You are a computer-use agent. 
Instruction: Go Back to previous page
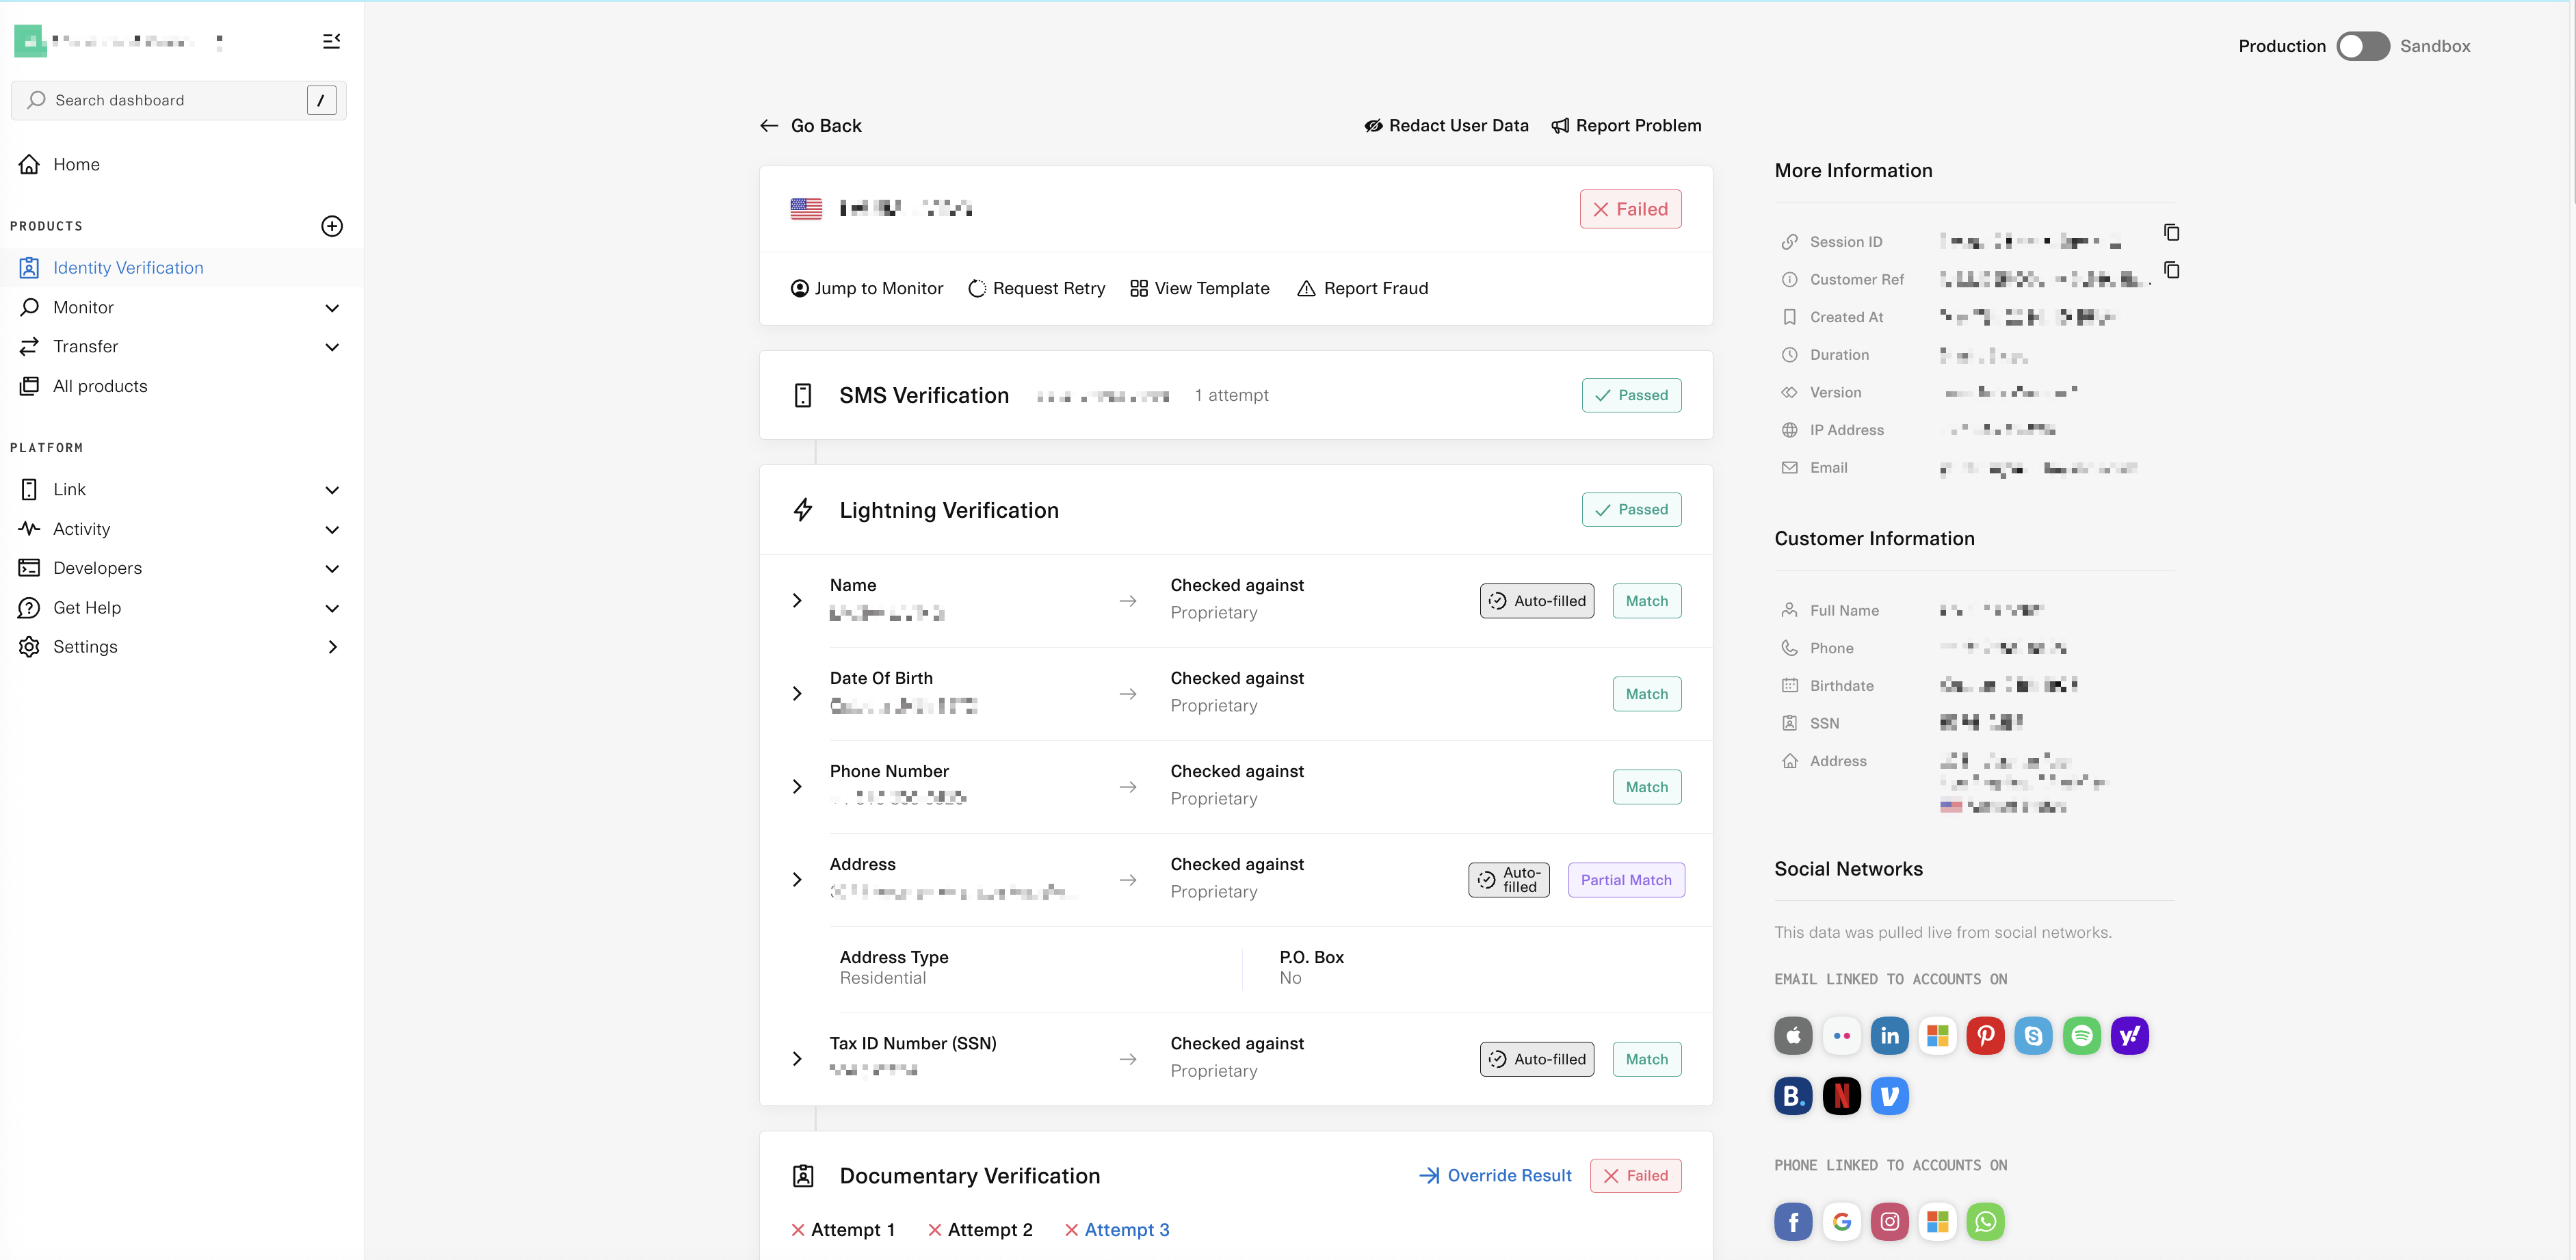(x=810, y=126)
